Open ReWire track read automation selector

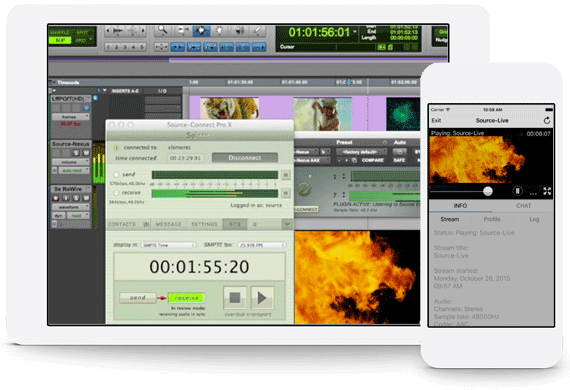pos(78,216)
